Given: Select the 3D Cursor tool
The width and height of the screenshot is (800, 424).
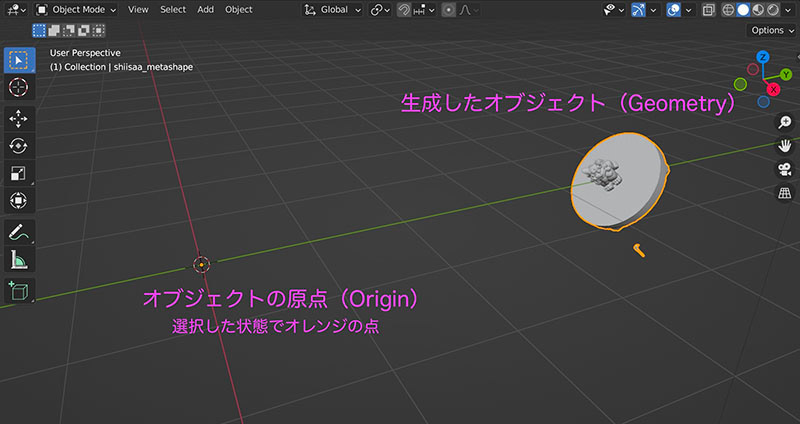Looking at the screenshot, I should coord(19,87).
